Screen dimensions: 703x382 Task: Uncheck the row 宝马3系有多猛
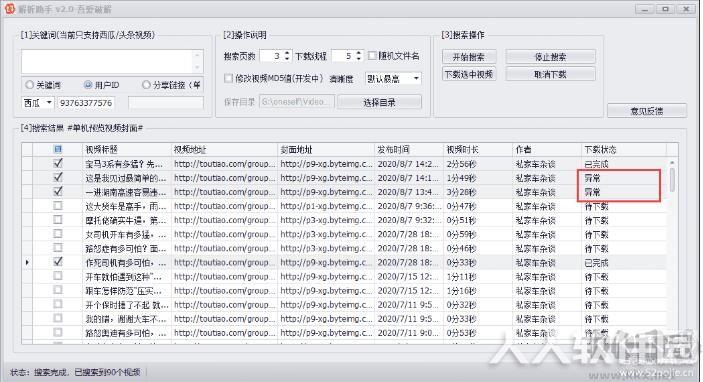[x=58, y=163]
